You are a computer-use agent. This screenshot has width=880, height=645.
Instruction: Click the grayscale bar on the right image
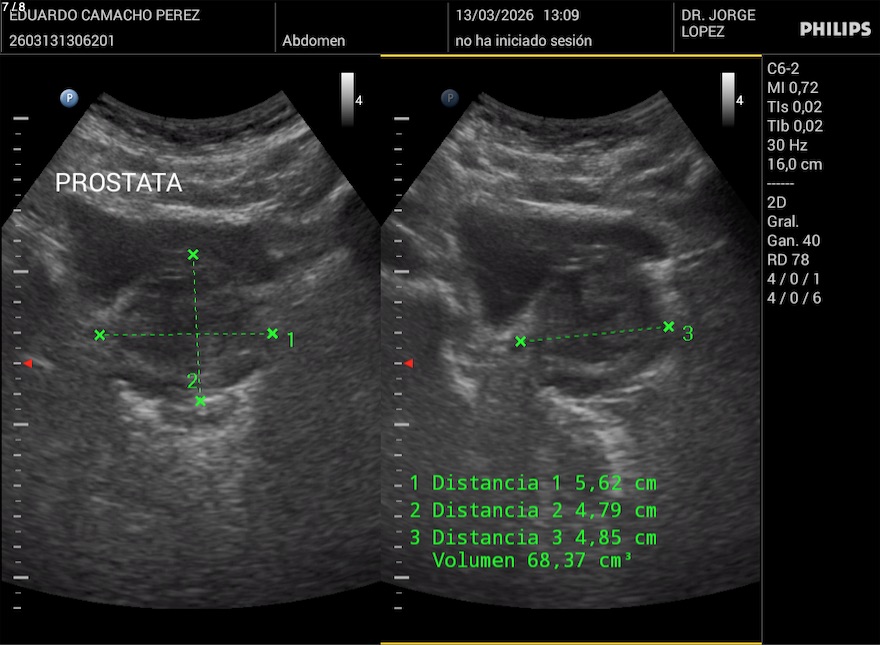coord(728,99)
